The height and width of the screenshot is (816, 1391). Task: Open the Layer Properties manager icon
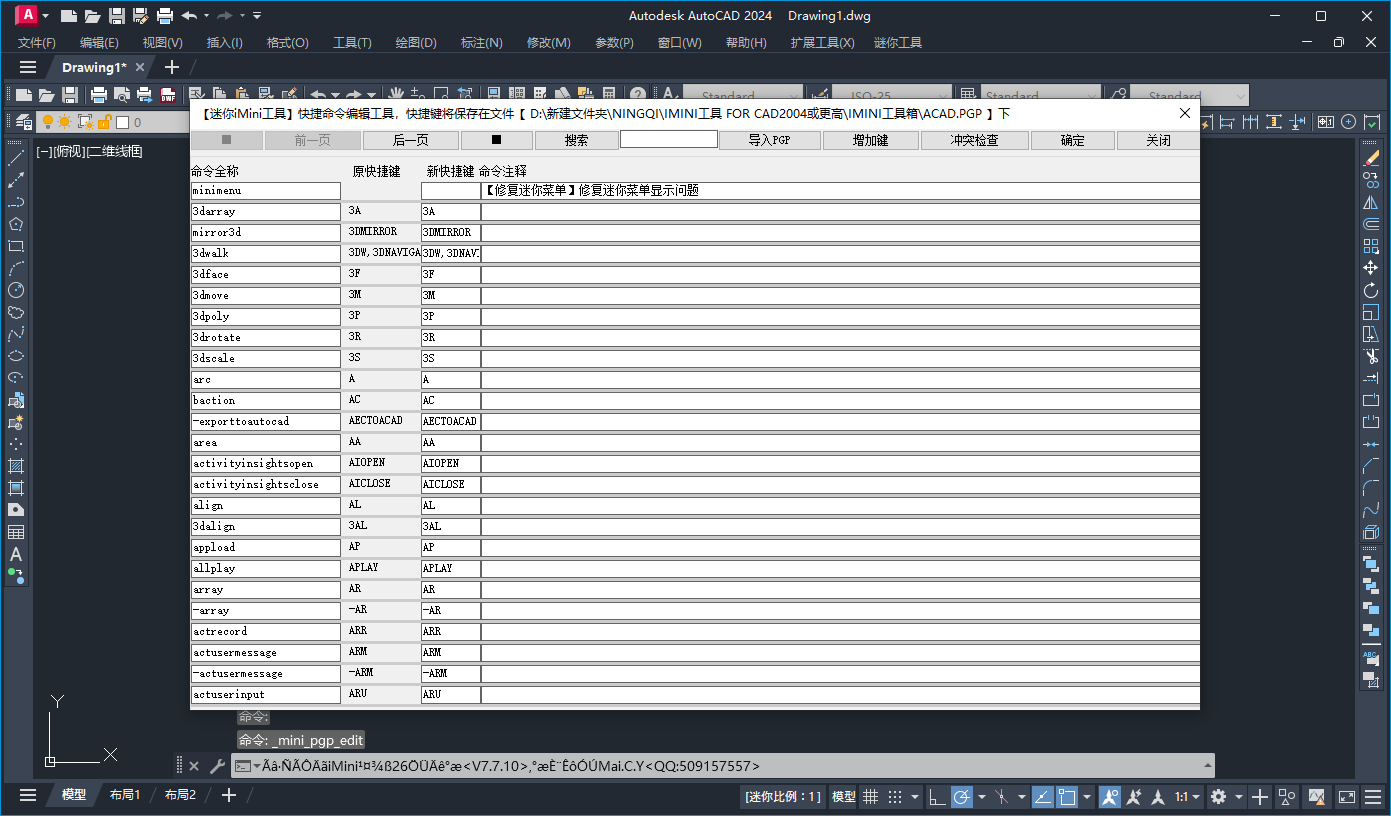(24, 122)
